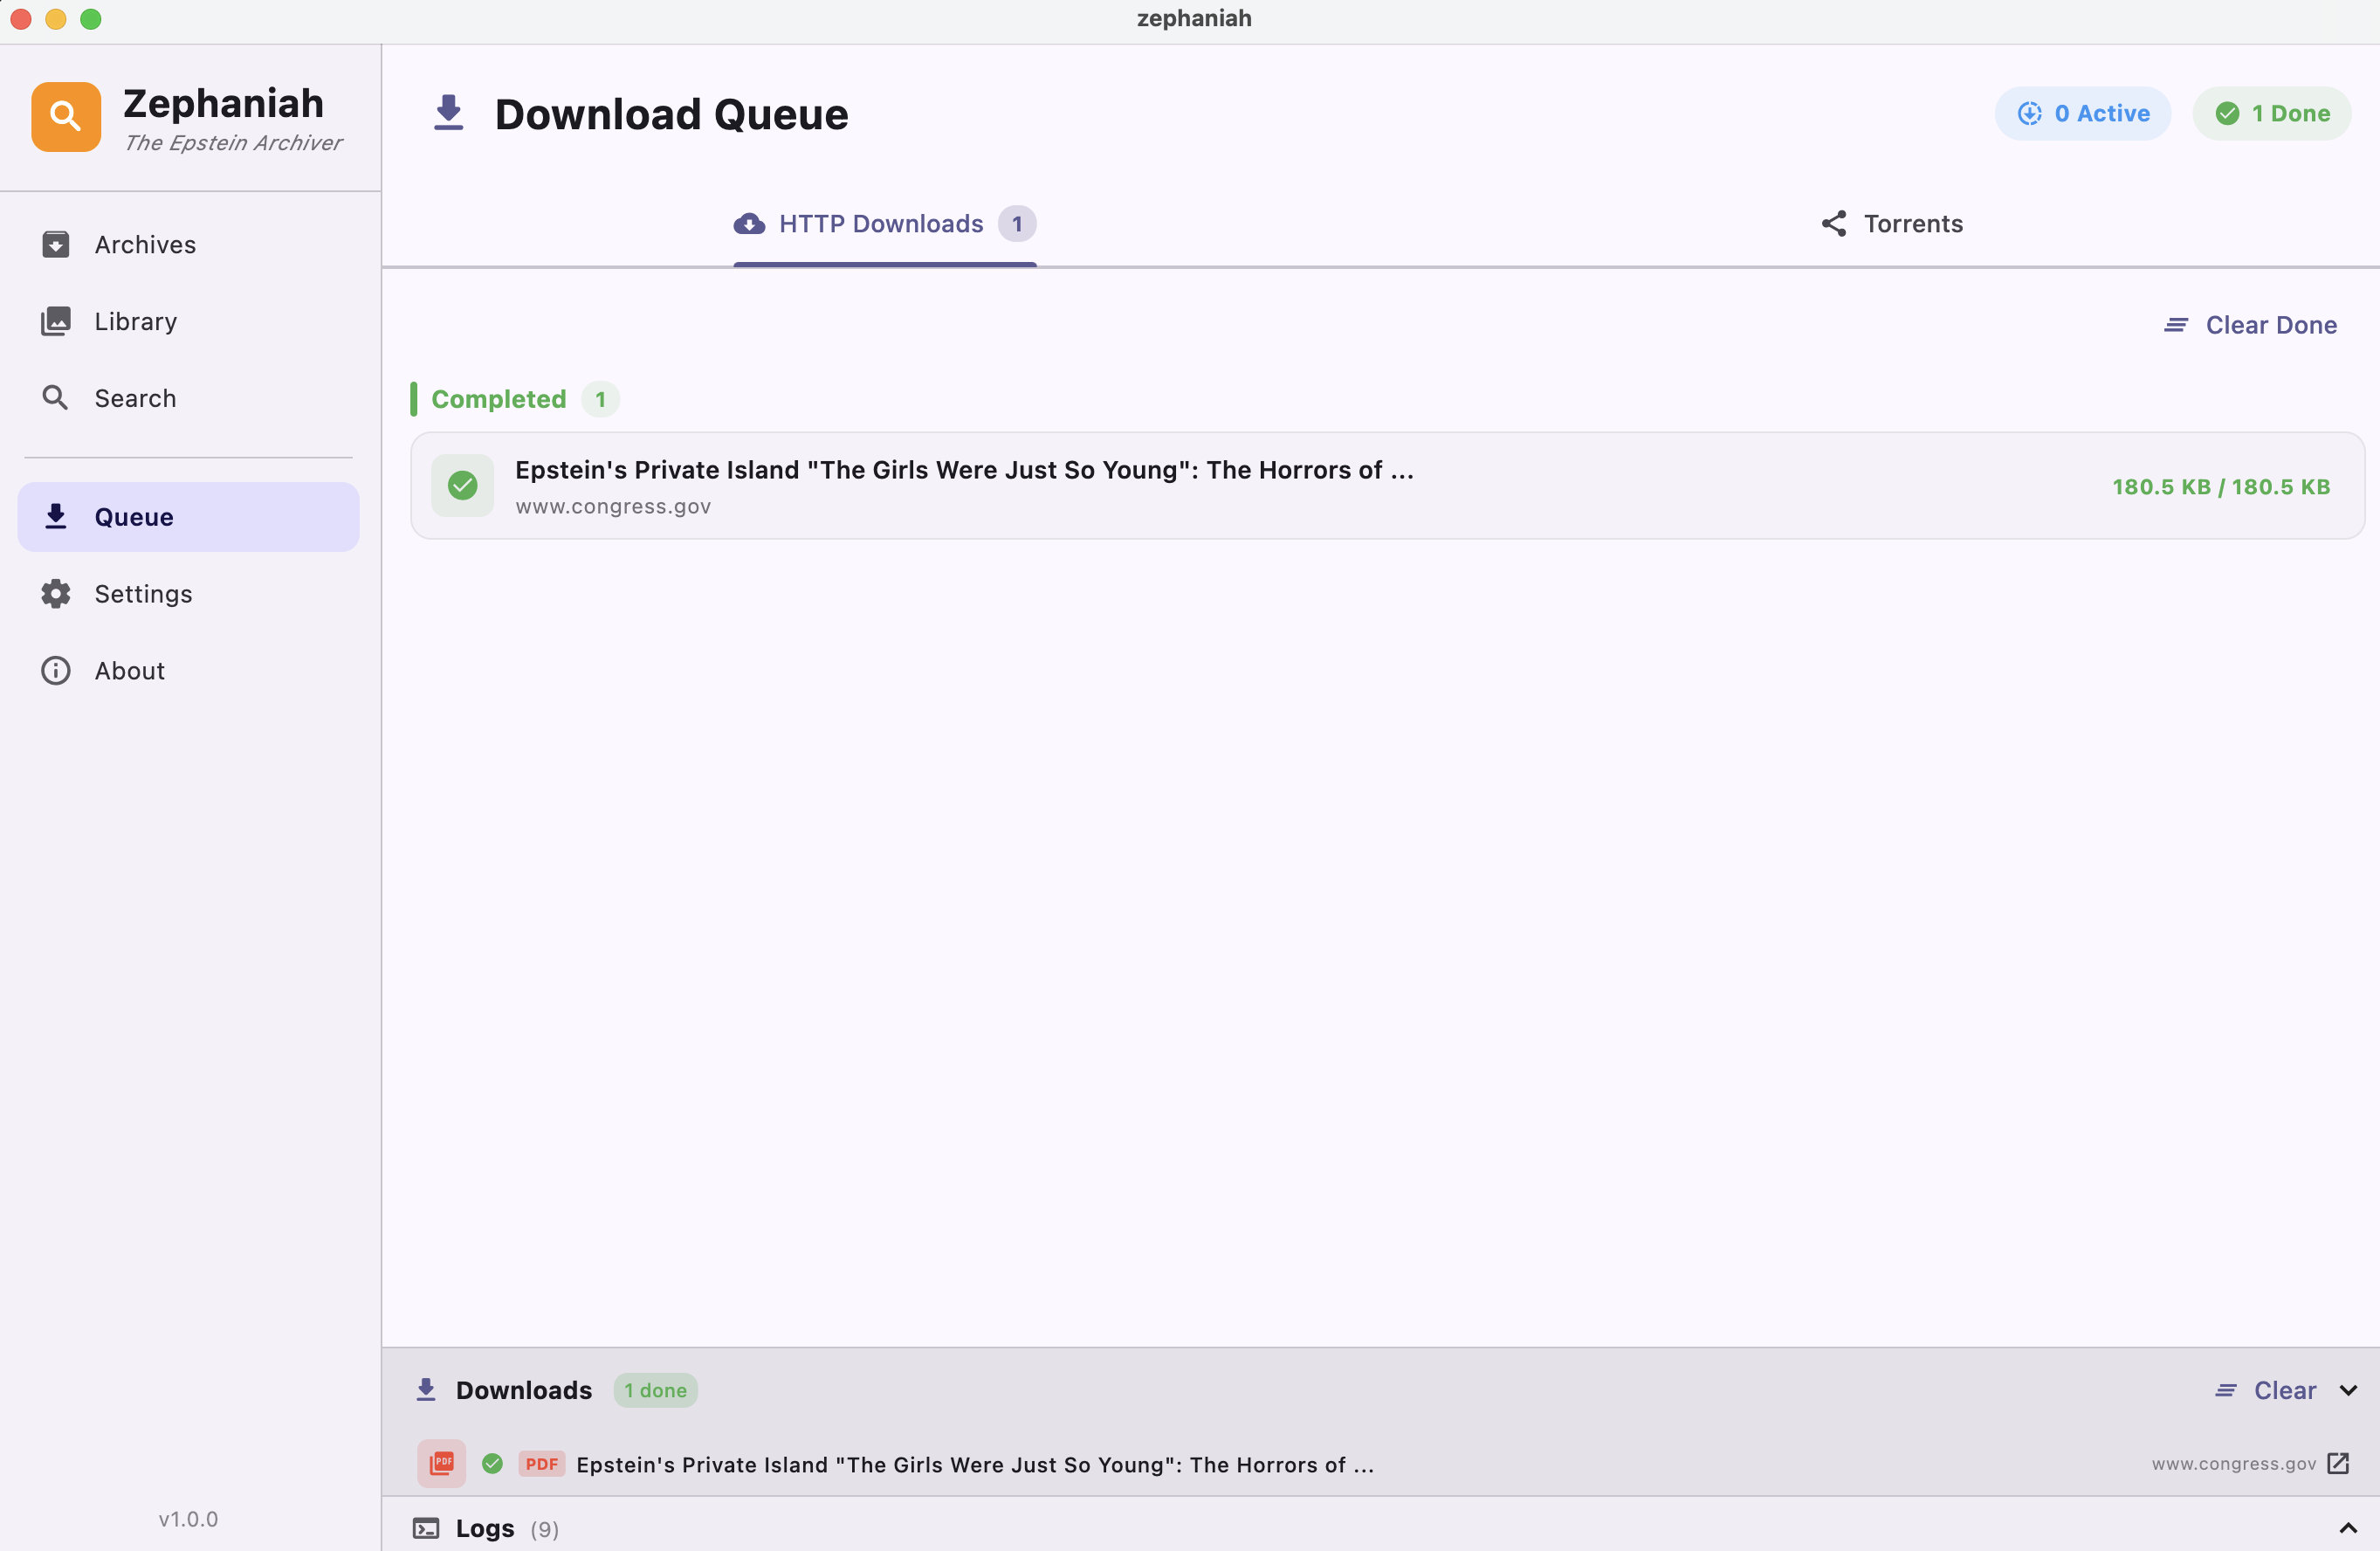Image resolution: width=2380 pixels, height=1551 pixels.
Task: Open the About info icon
Action: (x=55, y=670)
